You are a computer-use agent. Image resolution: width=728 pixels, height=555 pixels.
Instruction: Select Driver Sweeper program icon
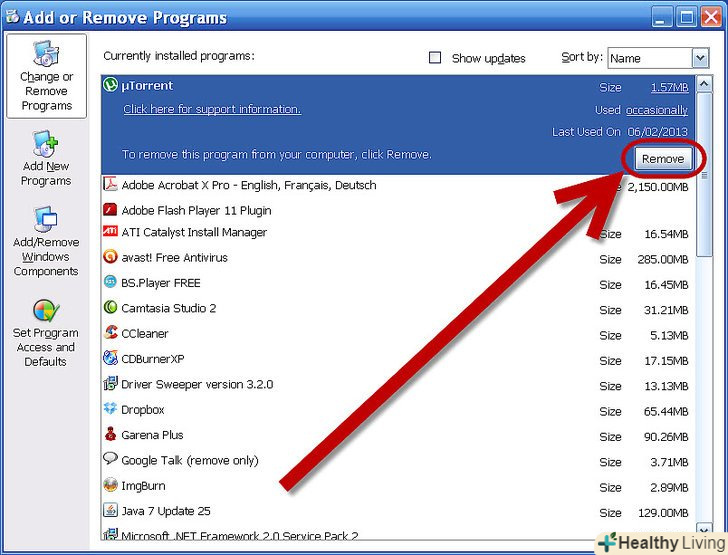click(x=110, y=383)
